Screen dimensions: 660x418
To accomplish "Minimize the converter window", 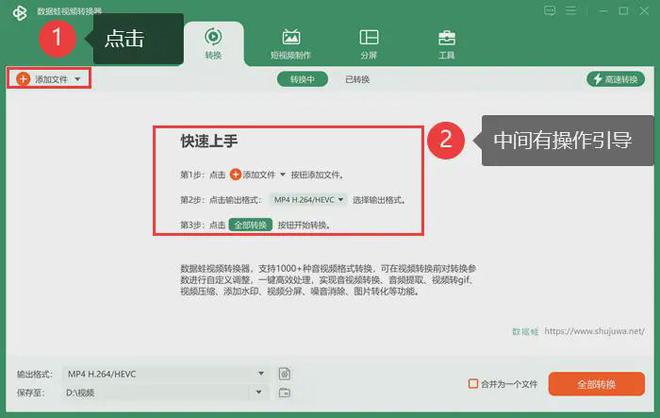I will (x=603, y=11).
